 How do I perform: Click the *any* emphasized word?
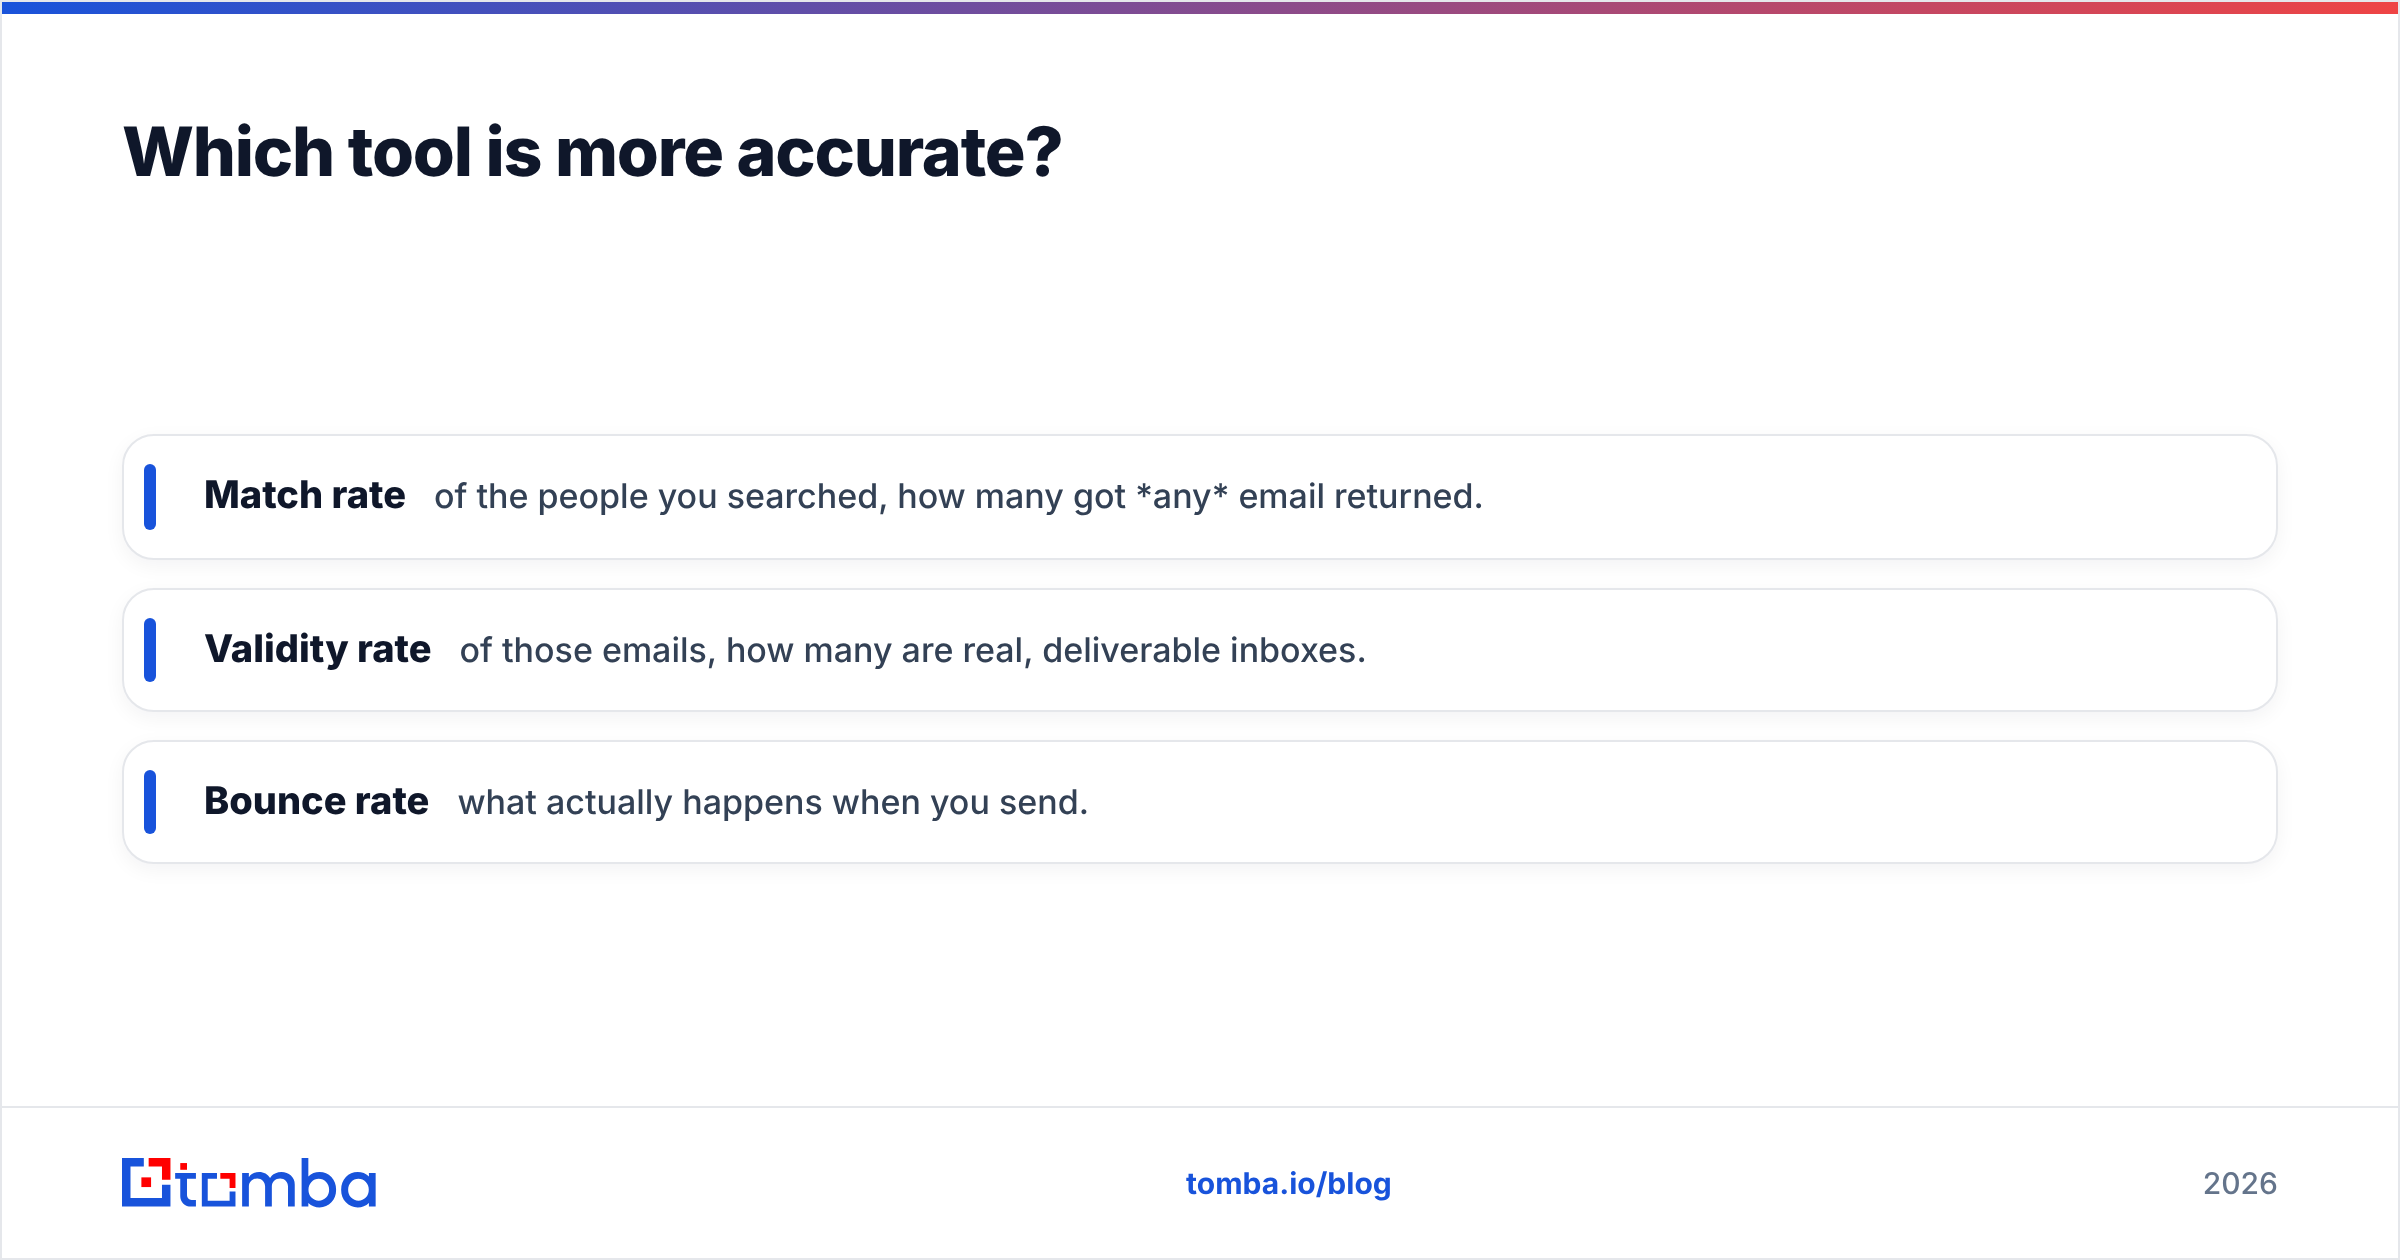click(1182, 496)
